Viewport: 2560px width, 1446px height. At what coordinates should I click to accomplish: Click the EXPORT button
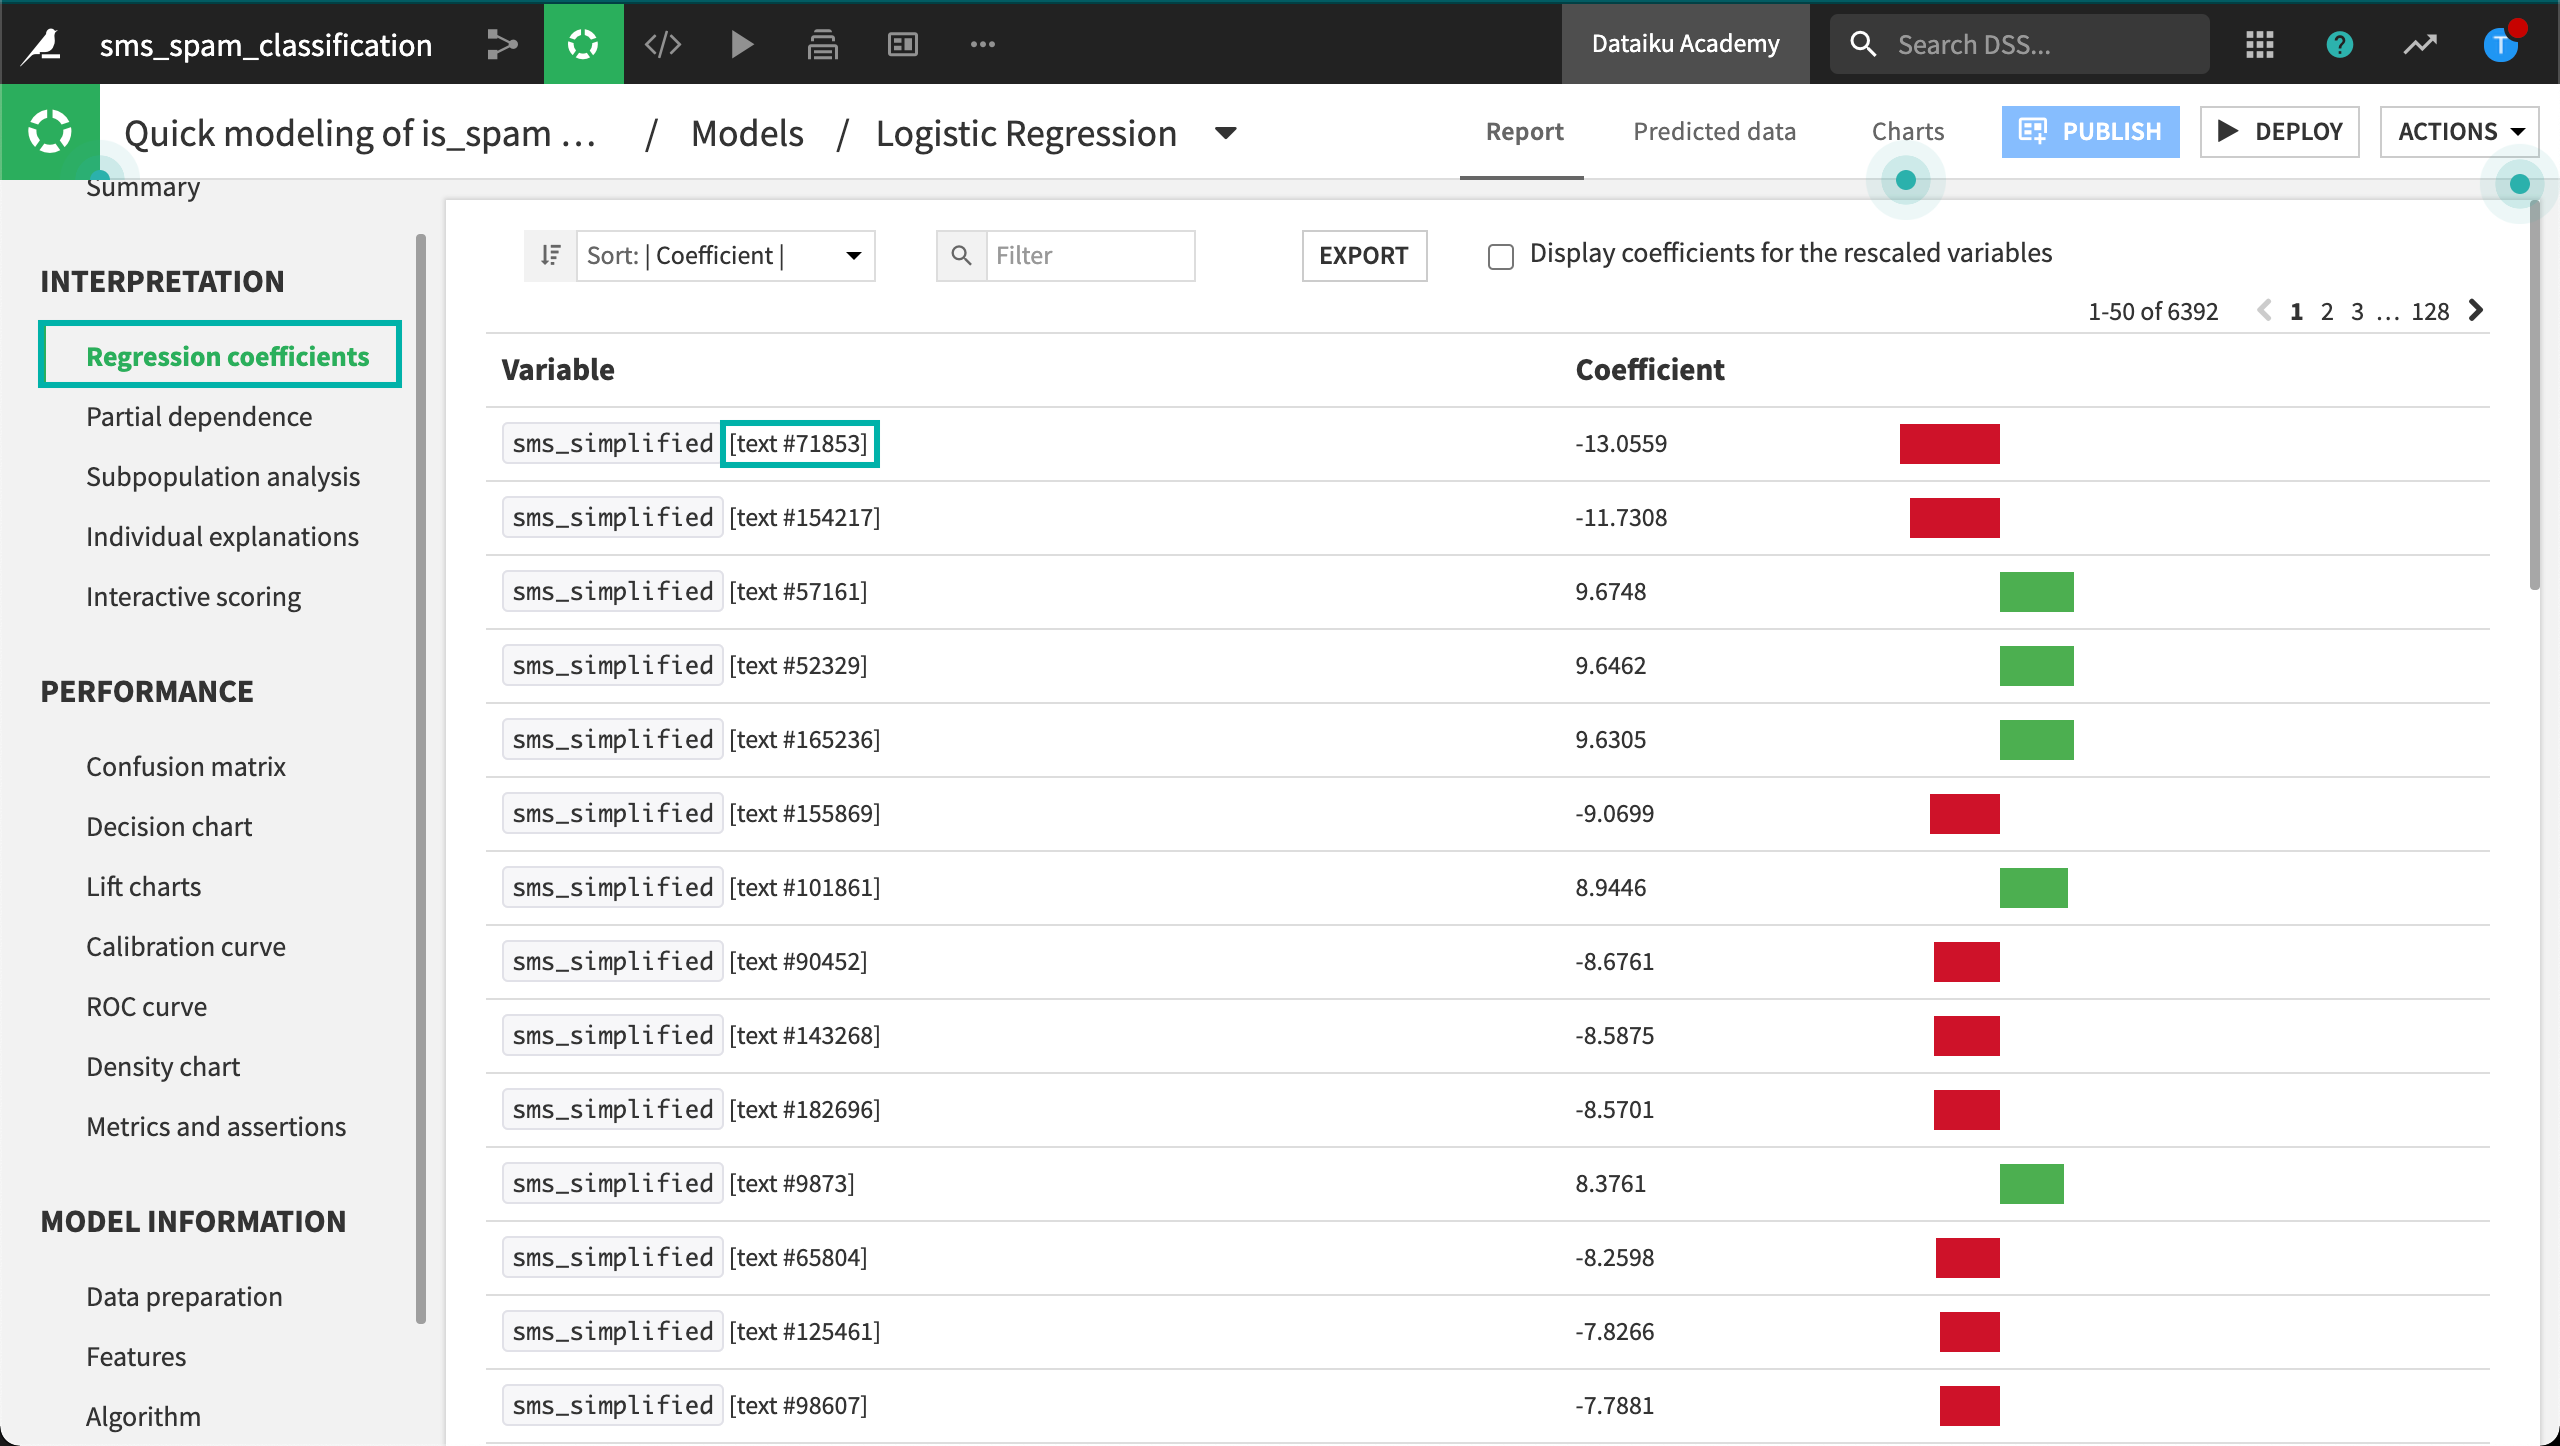pyautogui.click(x=1363, y=255)
